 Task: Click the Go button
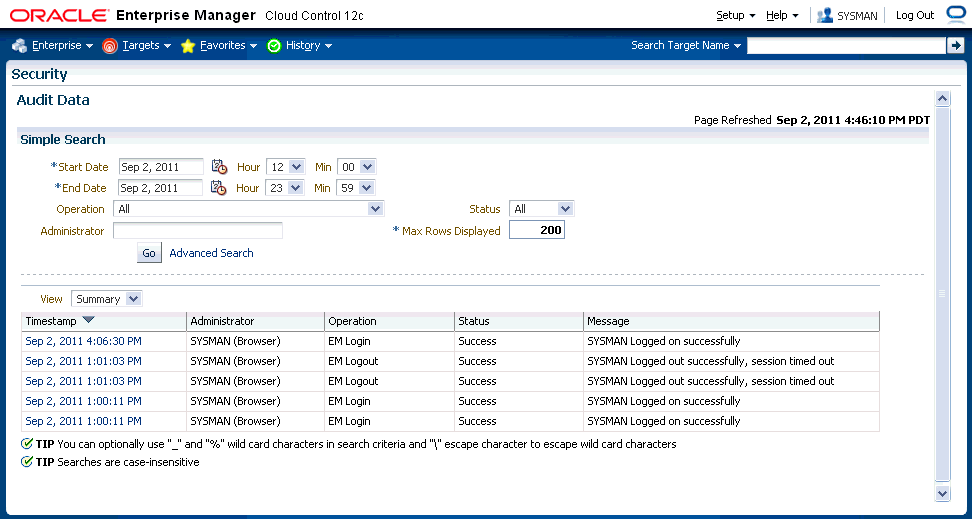[x=149, y=253]
